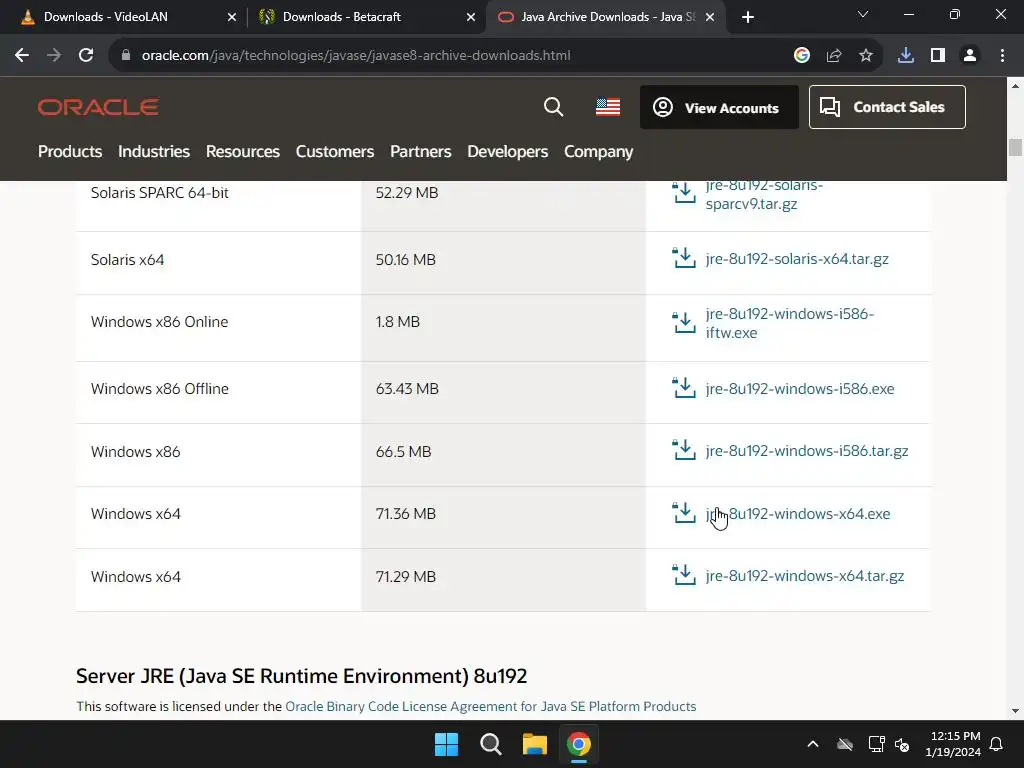
Task: Click the address bar URL
Action: coord(356,56)
